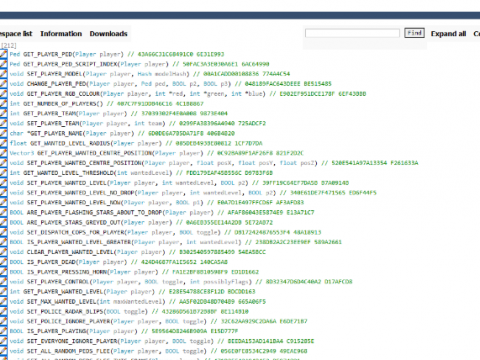Click the edit icon for GET_PLAYER_NAME
The image size is (480, 360).
[x=3, y=133]
